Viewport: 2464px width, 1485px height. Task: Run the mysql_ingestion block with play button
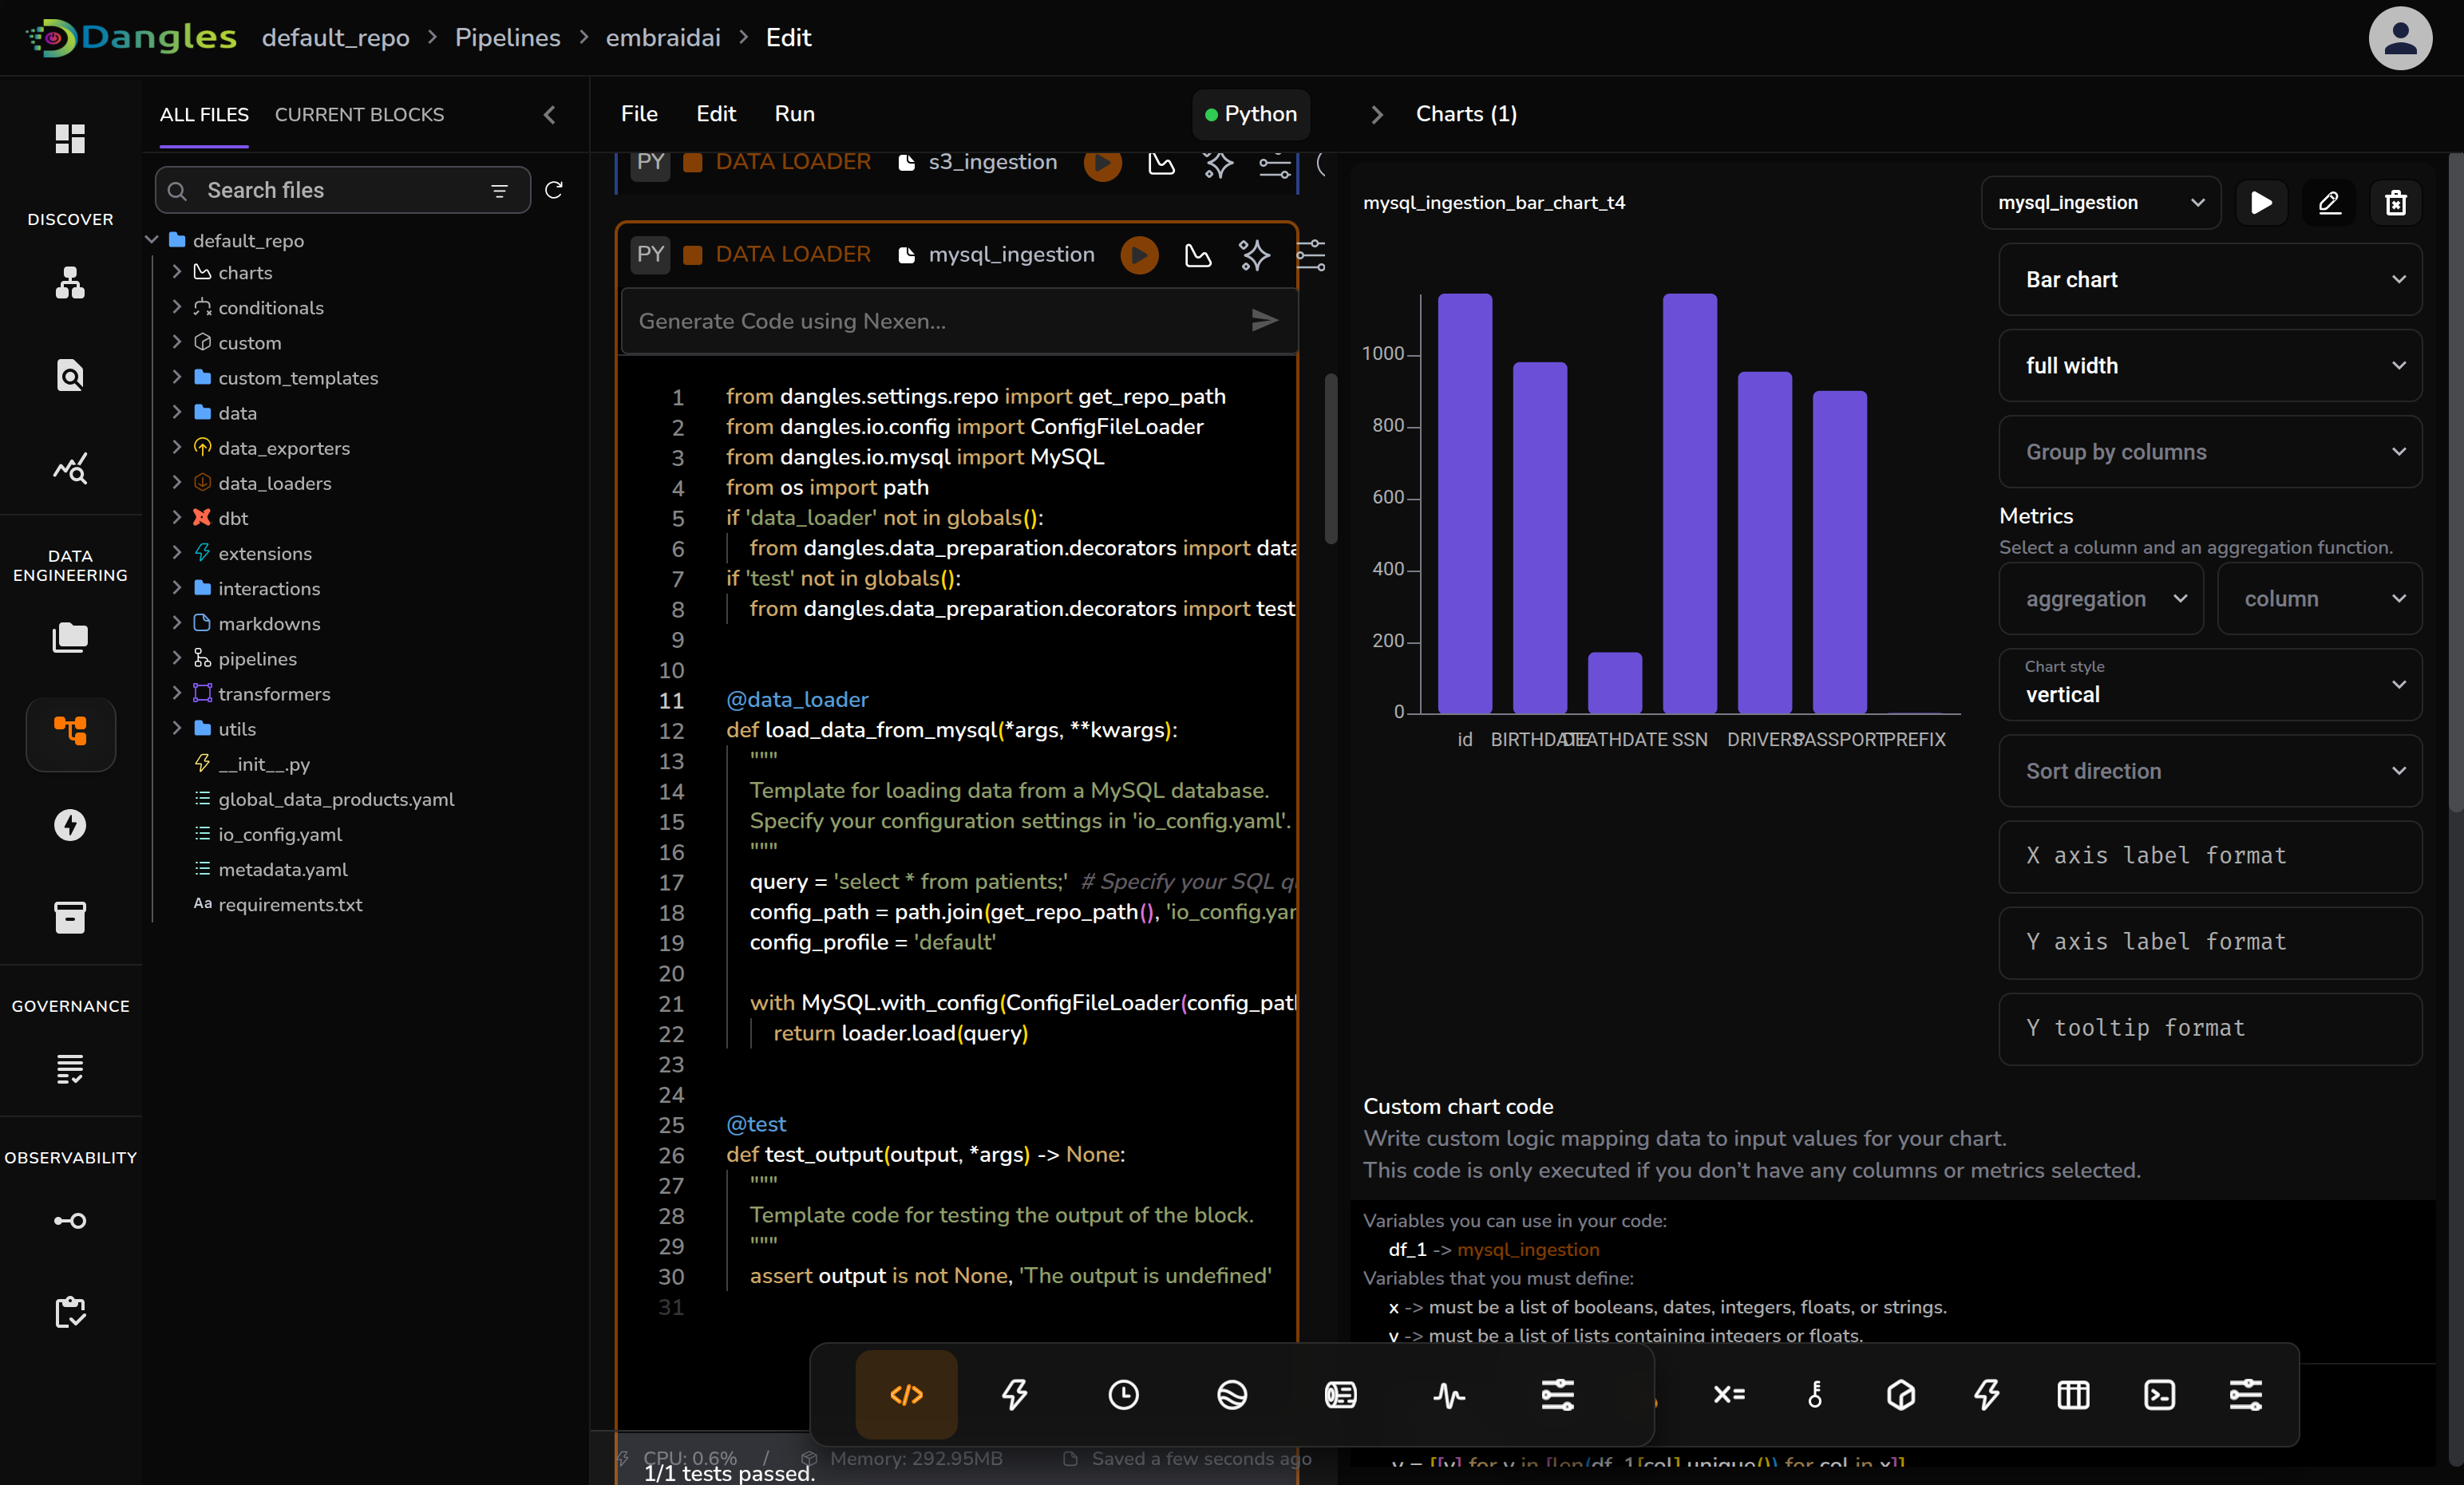[x=1139, y=255]
